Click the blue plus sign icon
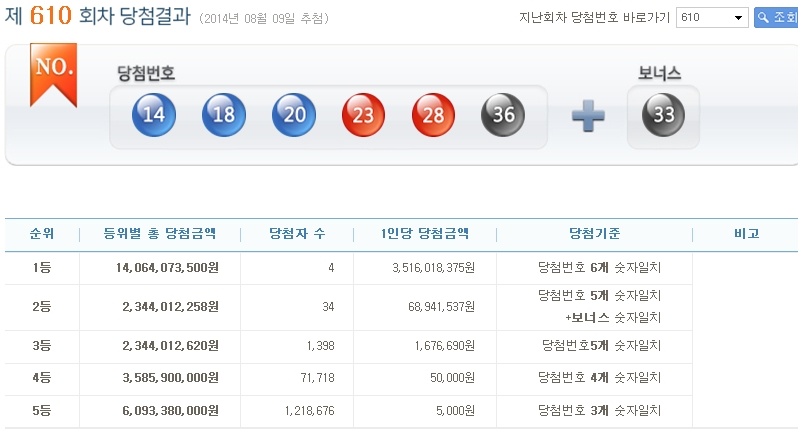Screen dimensions: 798x436 tap(588, 116)
